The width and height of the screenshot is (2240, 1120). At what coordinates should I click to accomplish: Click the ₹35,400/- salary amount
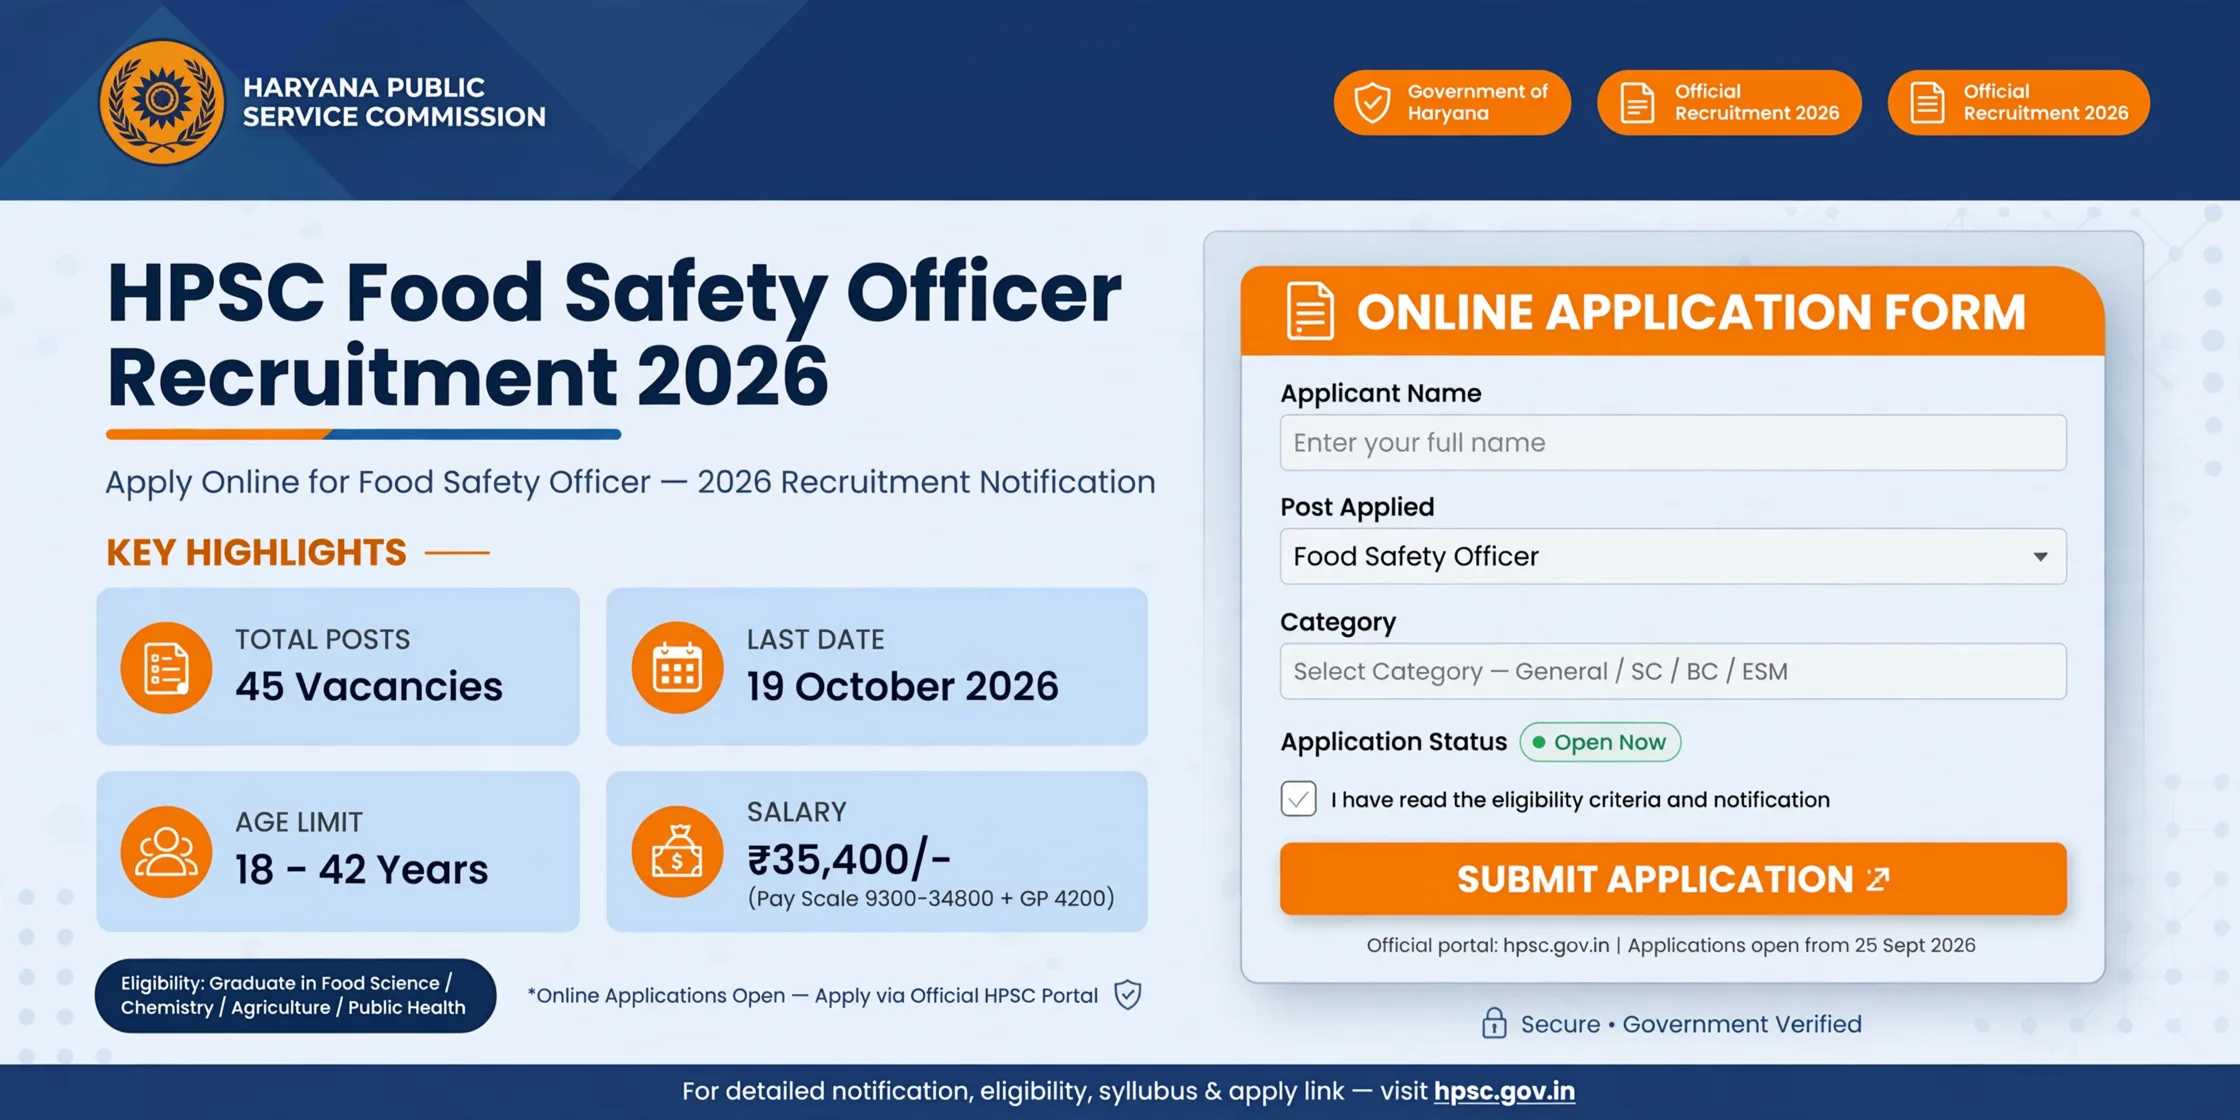tap(849, 859)
